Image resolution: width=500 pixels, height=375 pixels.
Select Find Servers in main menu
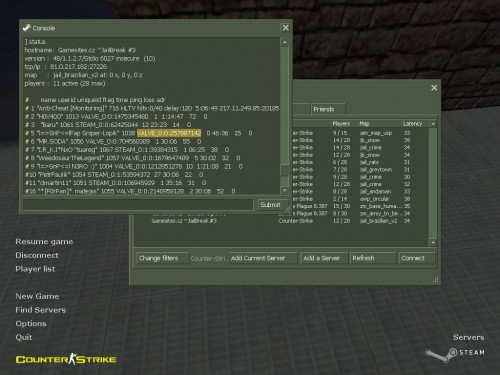(40, 310)
